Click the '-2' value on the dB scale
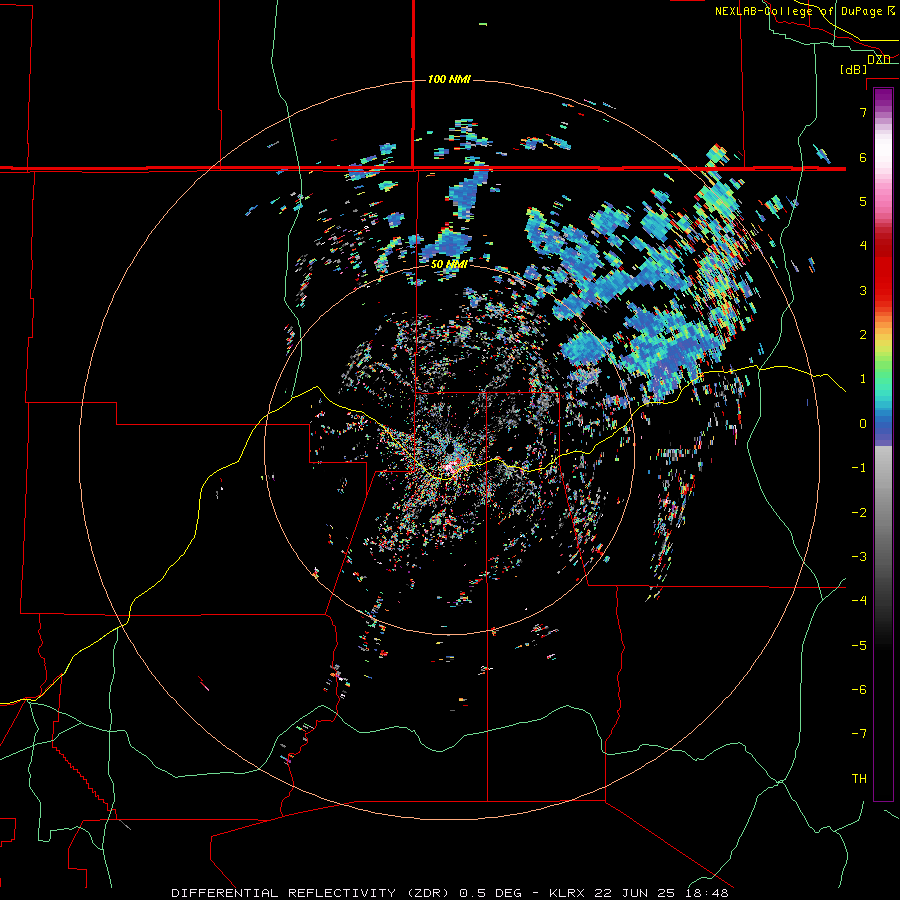Image resolution: width=900 pixels, height=900 pixels. point(859,513)
